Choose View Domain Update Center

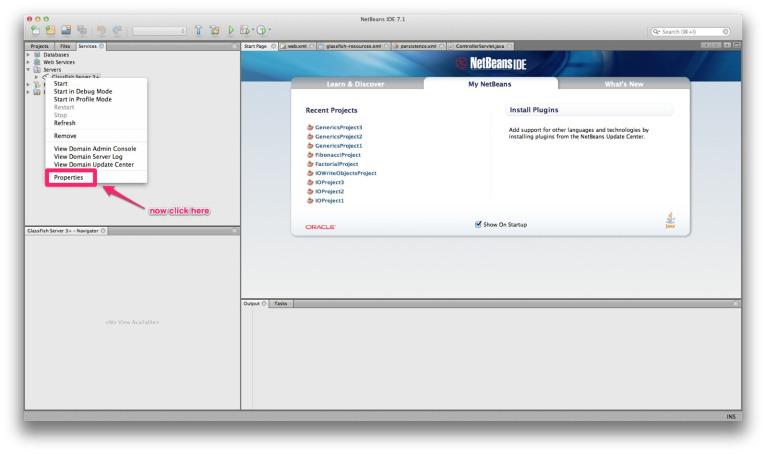click(x=96, y=165)
